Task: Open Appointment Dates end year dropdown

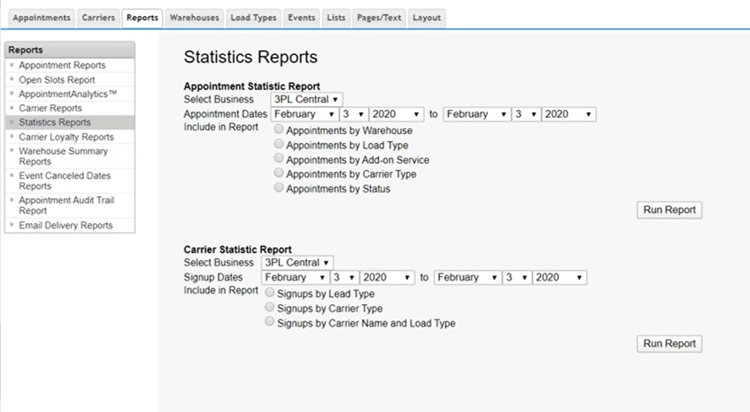Action: tap(569, 114)
